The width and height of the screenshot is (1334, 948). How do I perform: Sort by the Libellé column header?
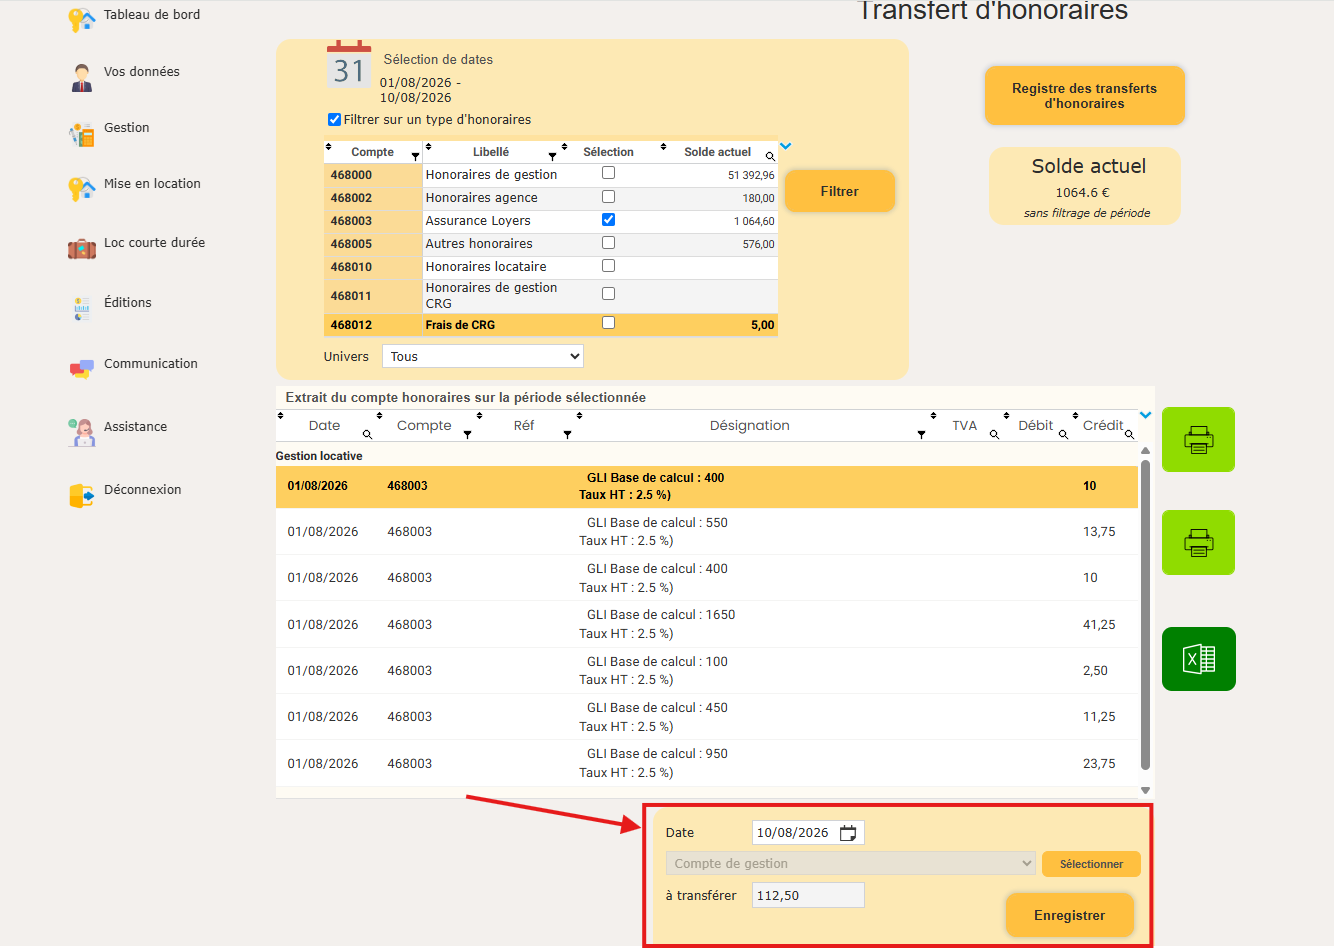491,152
